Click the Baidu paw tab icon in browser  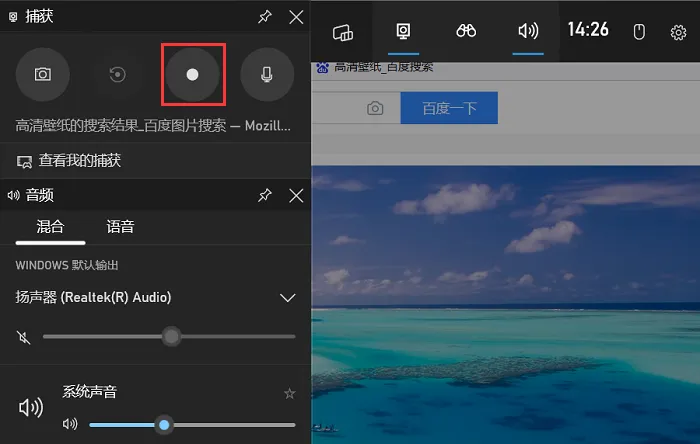click(322, 68)
